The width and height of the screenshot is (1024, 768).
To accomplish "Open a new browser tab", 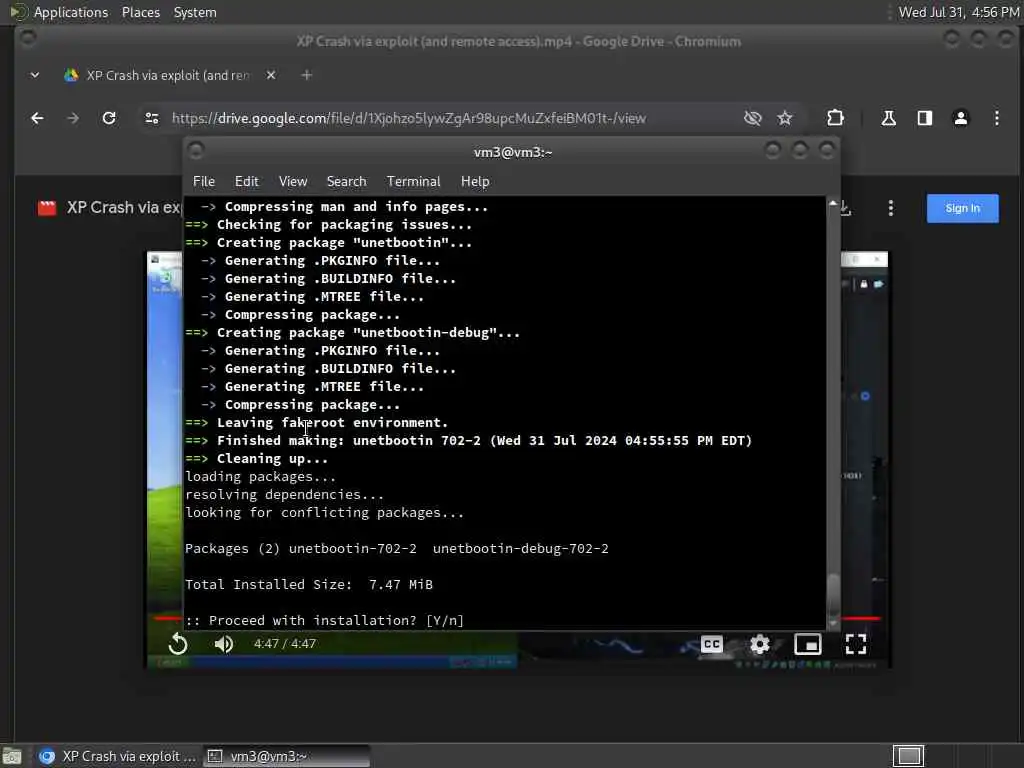I will pyautogui.click(x=306, y=75).
